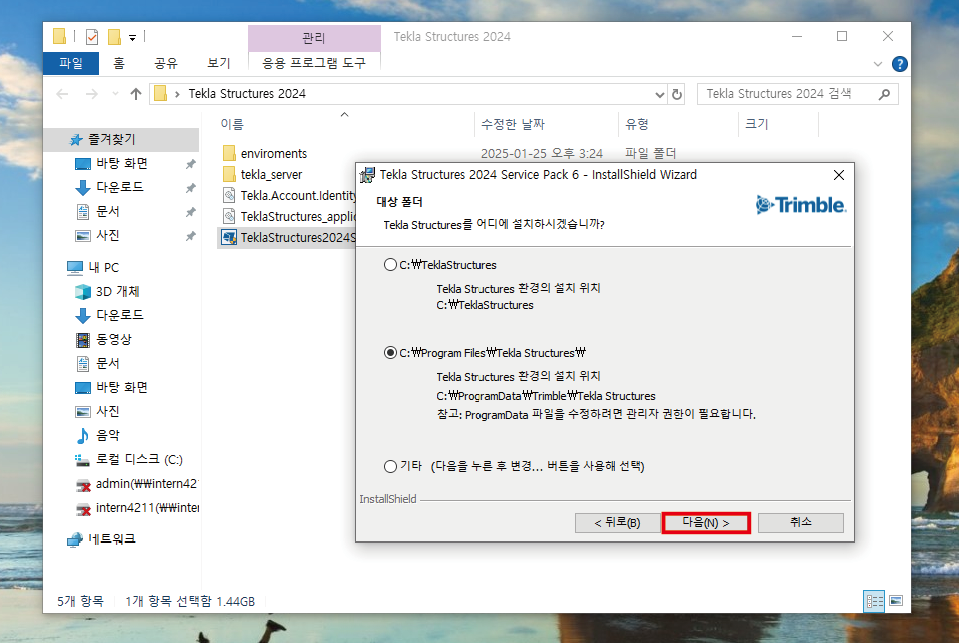
Task: Open the recent locations dropdown arrow
Action: pos(116,94)
